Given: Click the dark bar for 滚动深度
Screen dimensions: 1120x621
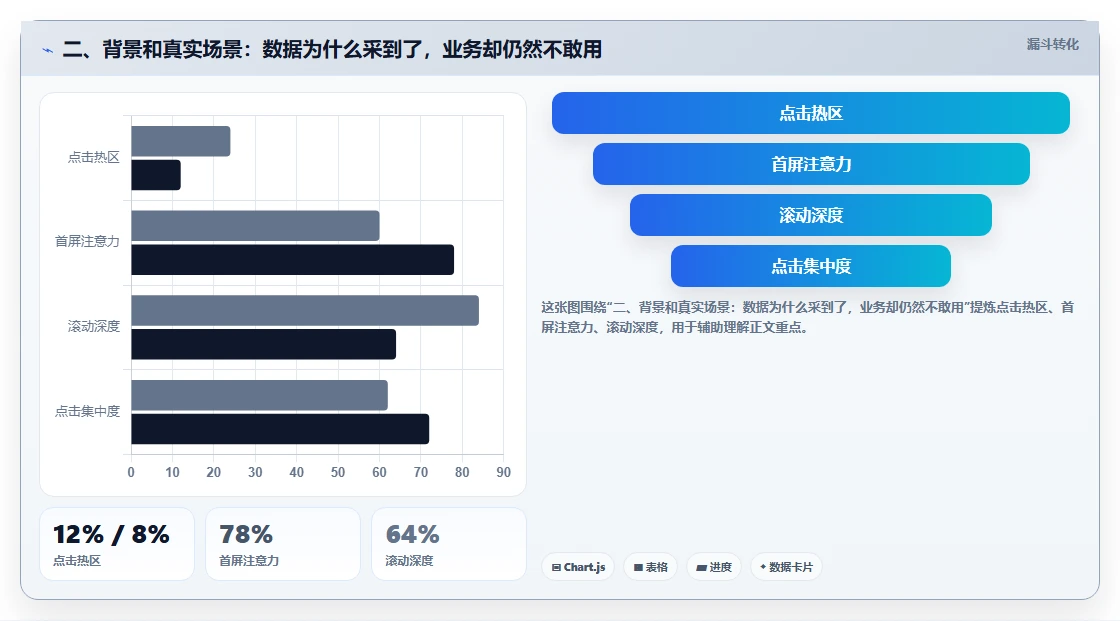Looking at the screenshot, I should click(x=264, y=344).
